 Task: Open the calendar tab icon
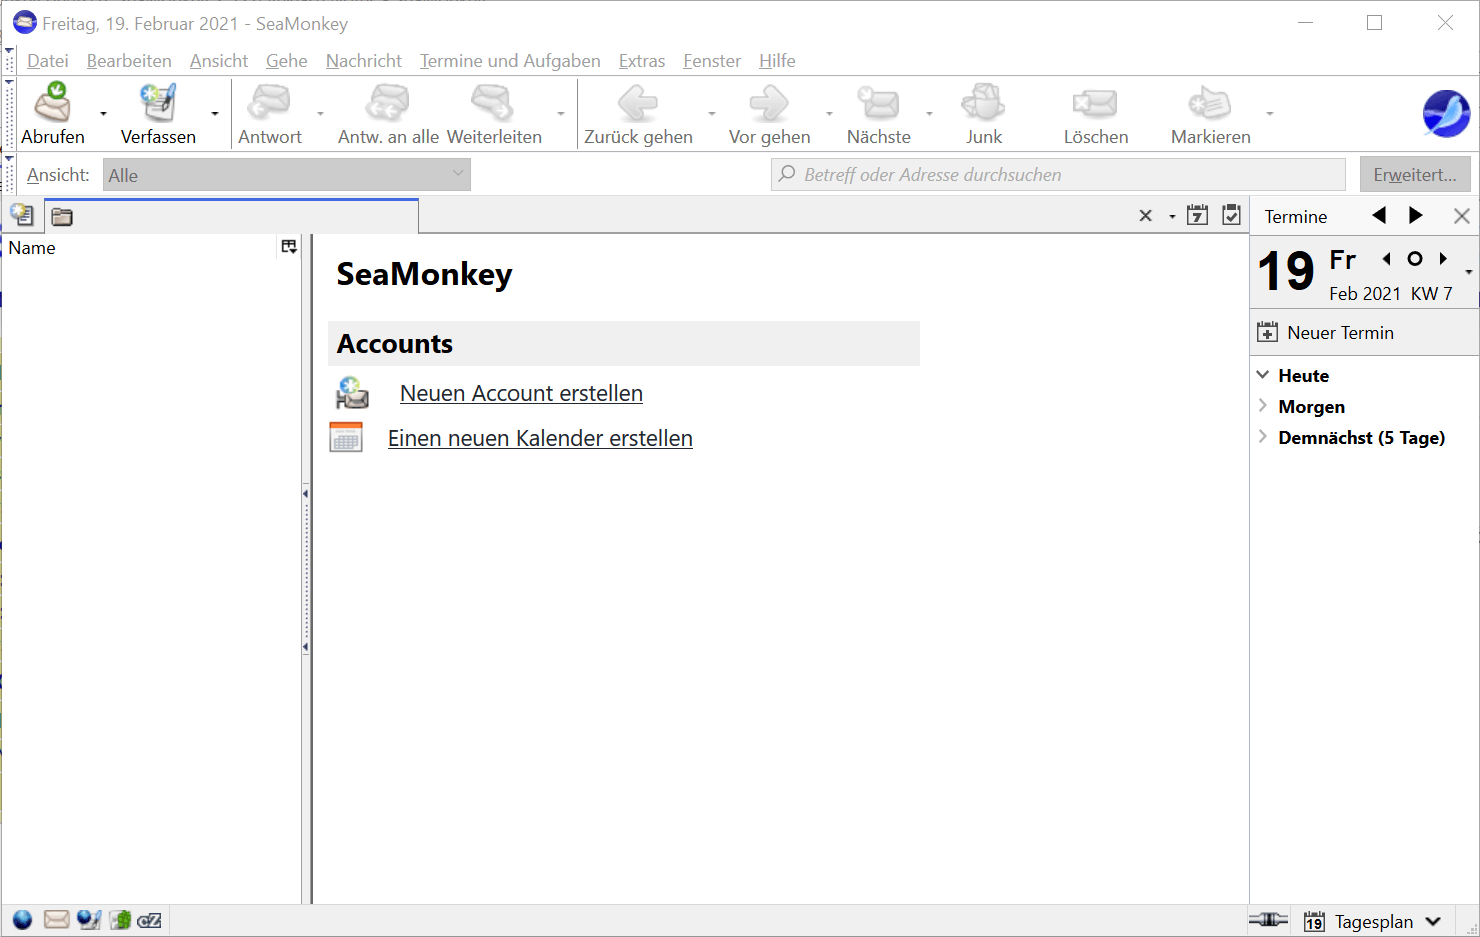[1197, 215]
